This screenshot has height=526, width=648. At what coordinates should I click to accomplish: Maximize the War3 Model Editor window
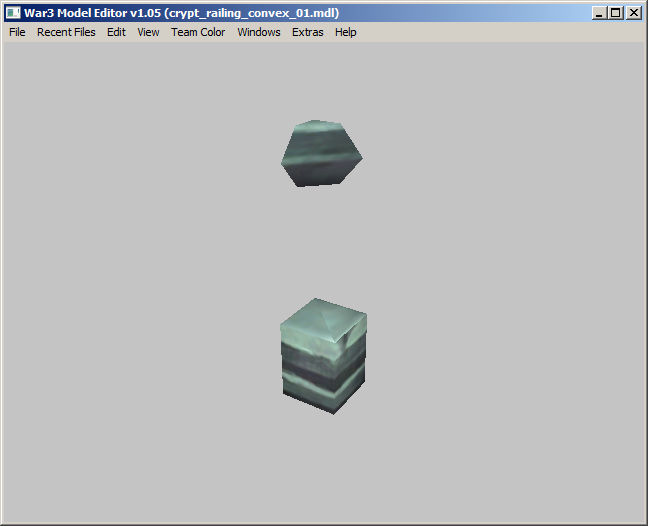click(x=615, y=13)
